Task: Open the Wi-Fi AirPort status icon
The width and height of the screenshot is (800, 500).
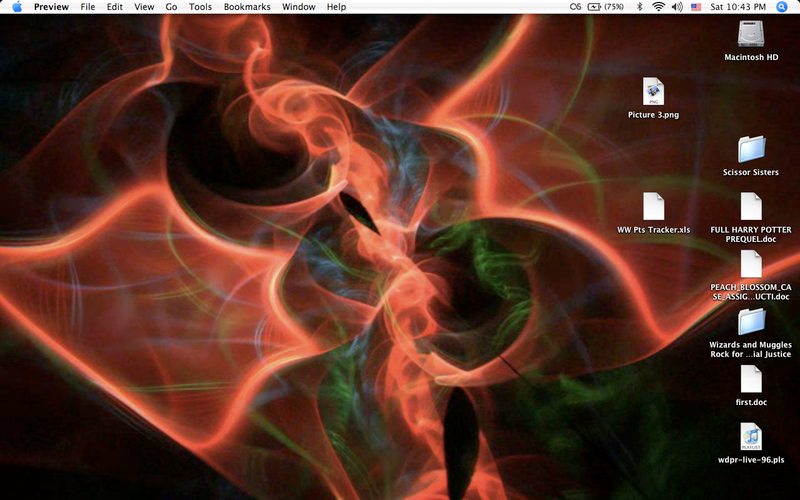Action: [x=659, y=7]
